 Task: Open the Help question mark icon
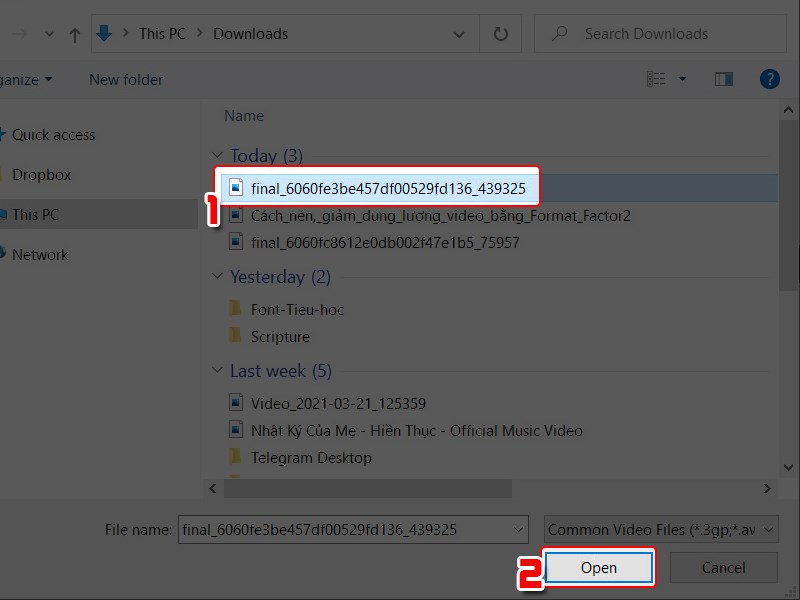[769, 79]
